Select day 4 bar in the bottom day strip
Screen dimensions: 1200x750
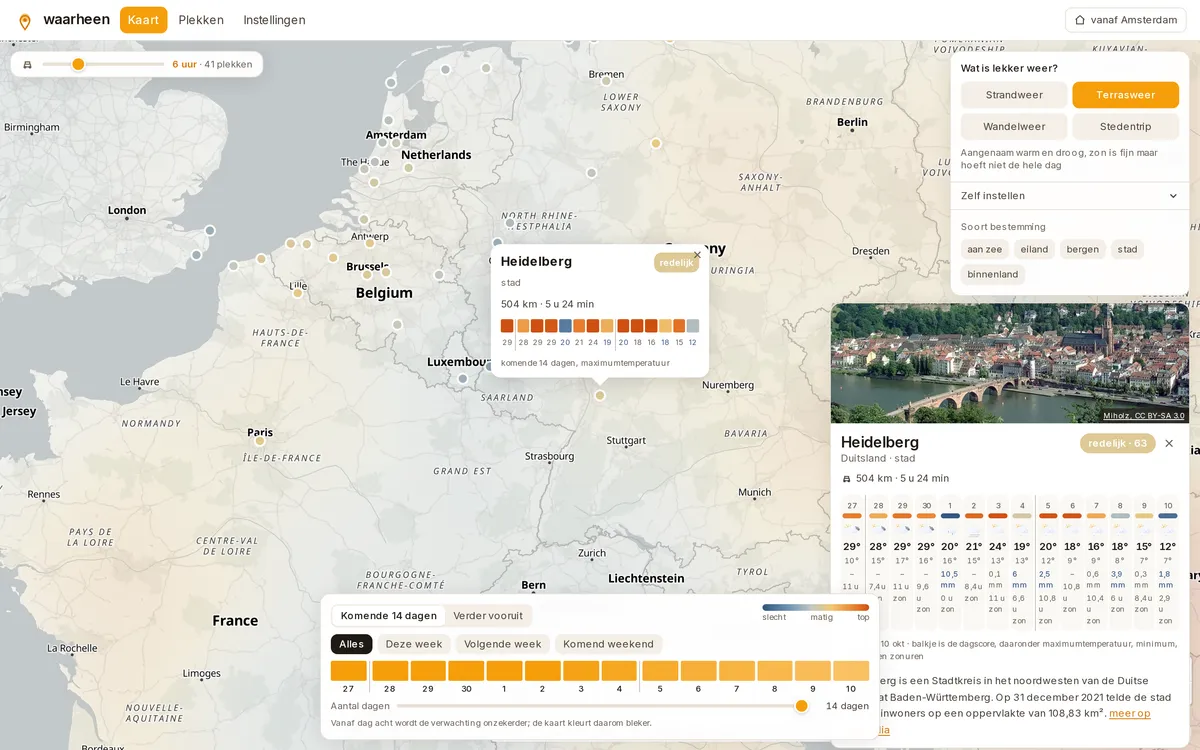pyautogui.click(x=620, y=671)
